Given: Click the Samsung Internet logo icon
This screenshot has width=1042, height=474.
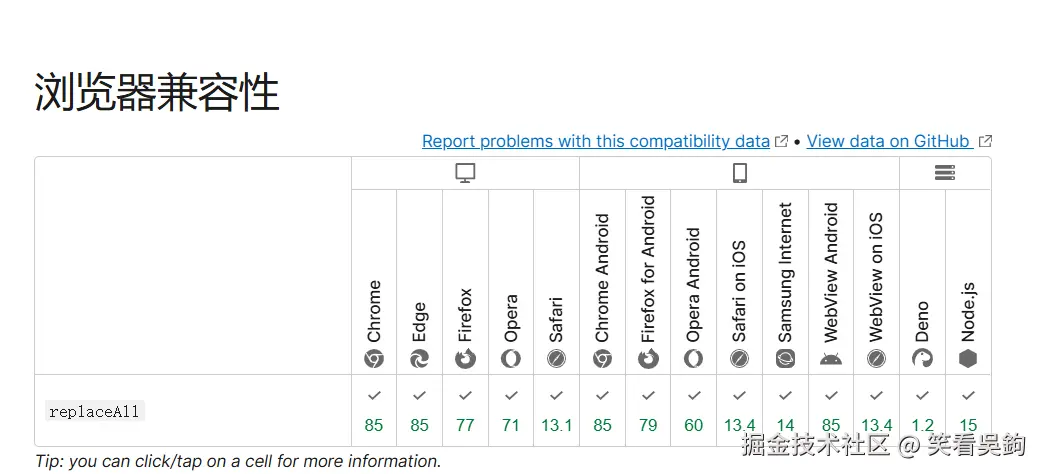Looking at the screenshot, I should [x=786, y=359].
